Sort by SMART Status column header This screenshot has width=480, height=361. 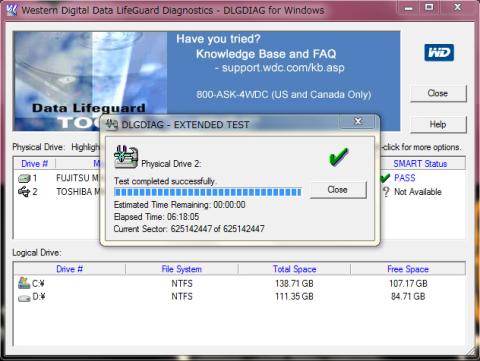420,164
